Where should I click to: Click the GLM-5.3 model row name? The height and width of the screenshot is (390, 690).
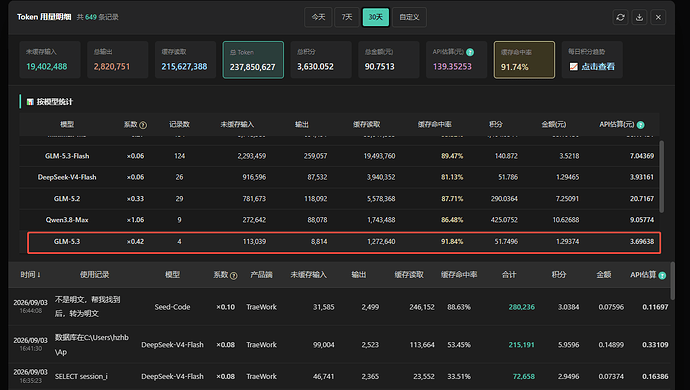67,241
